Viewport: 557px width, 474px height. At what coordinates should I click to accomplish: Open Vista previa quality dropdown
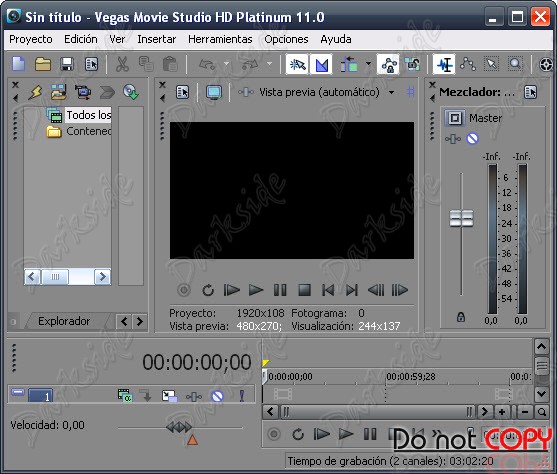pyautogui.click(x=391, y=92)
